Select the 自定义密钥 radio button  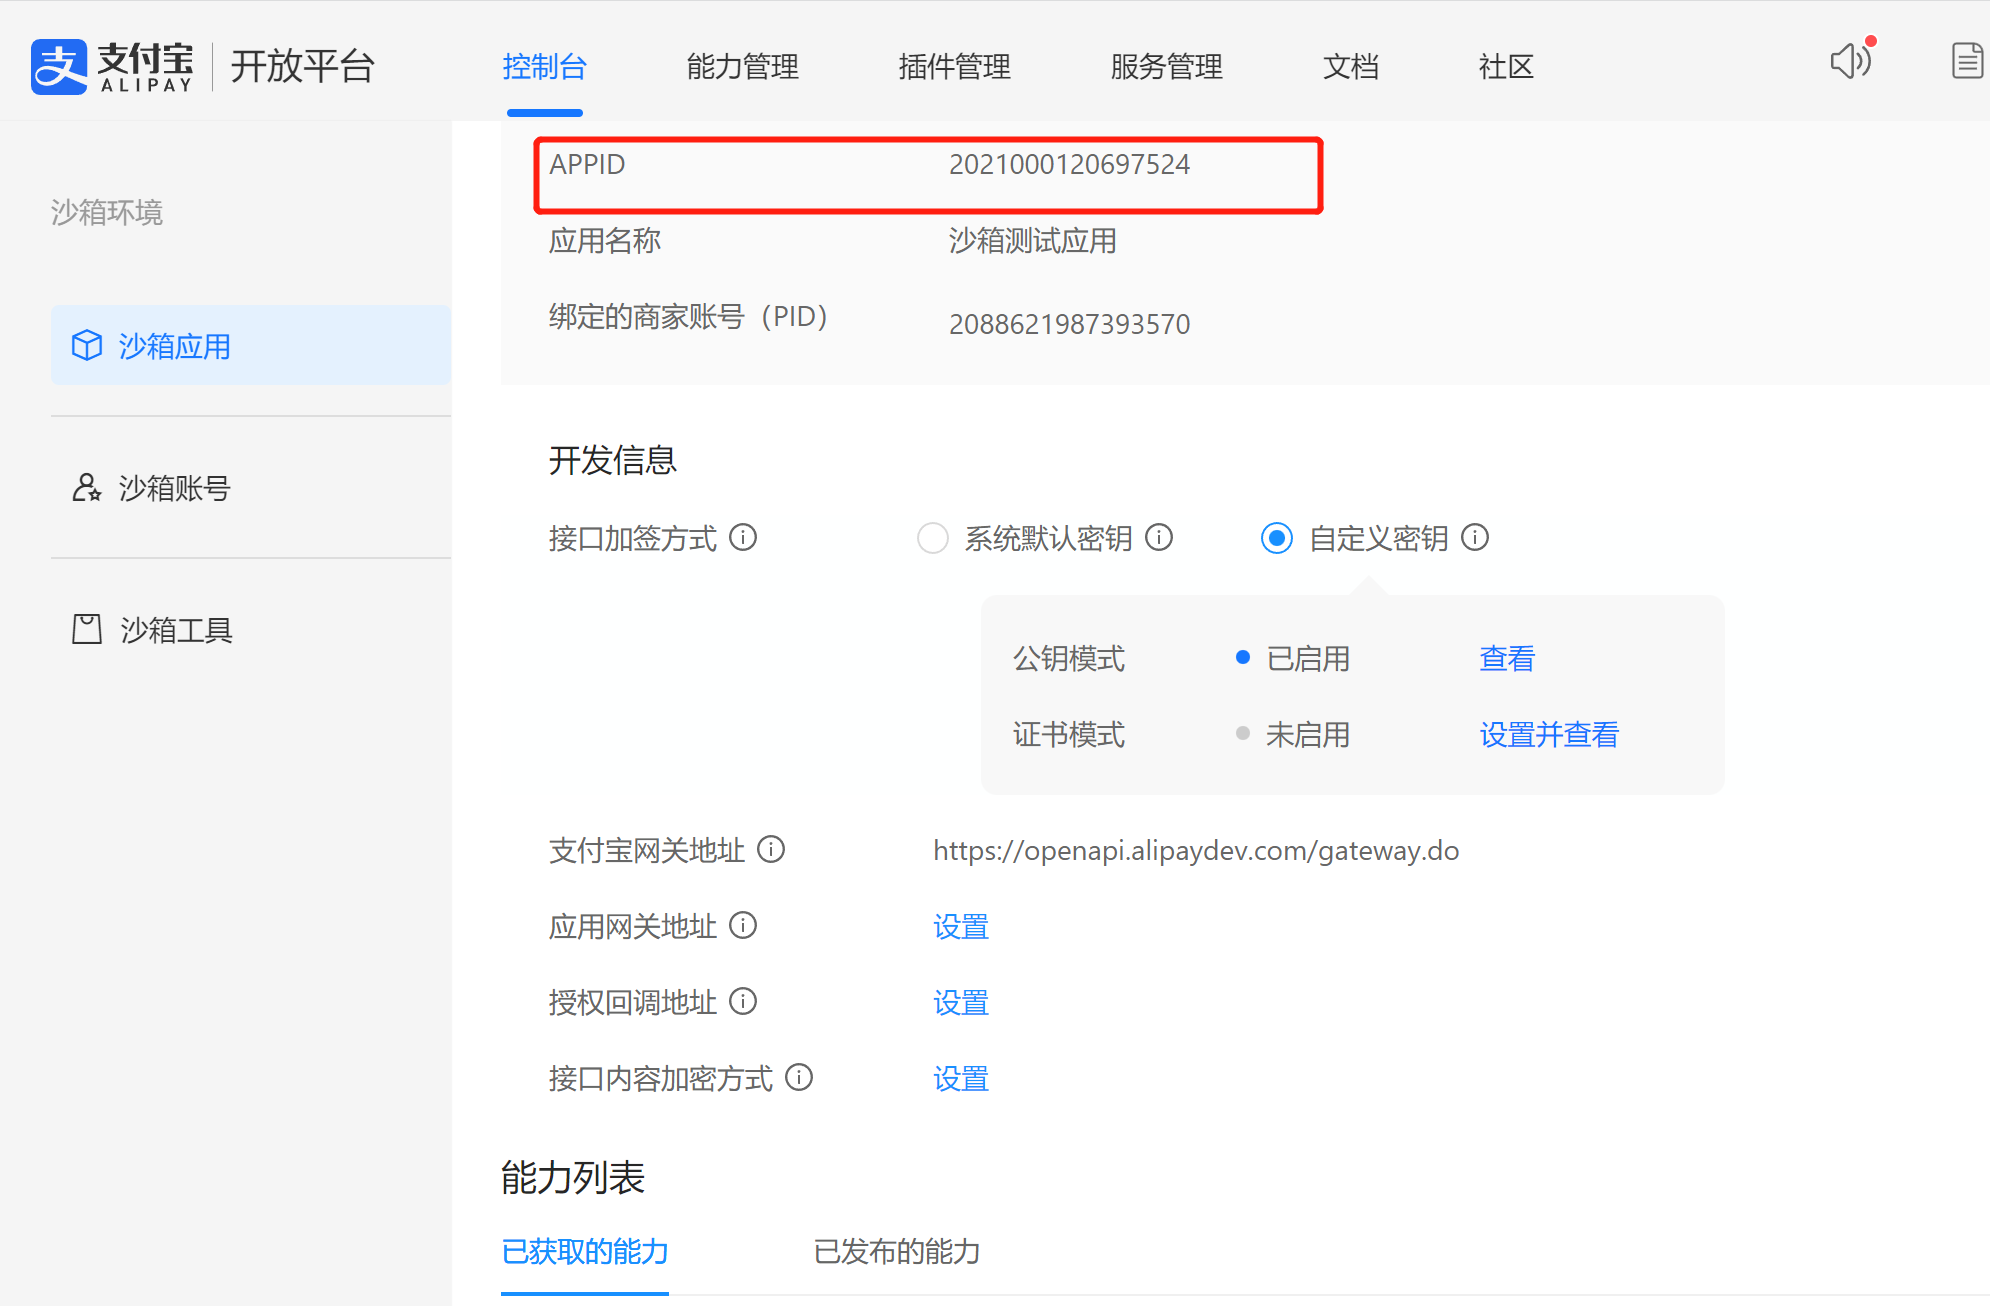(x=1277, y=538)
